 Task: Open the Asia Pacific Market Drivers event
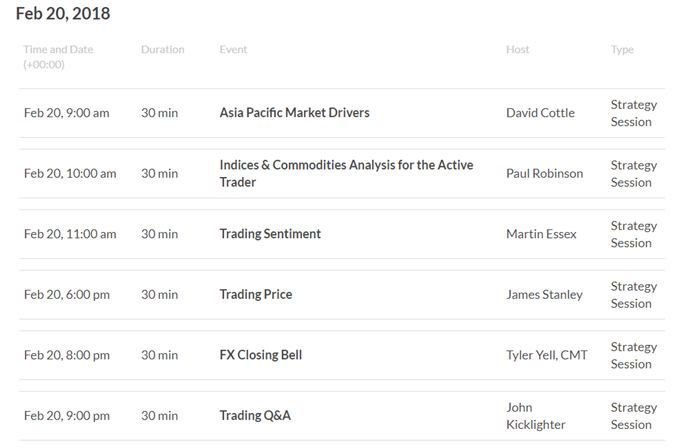click(x=294, y=113)
